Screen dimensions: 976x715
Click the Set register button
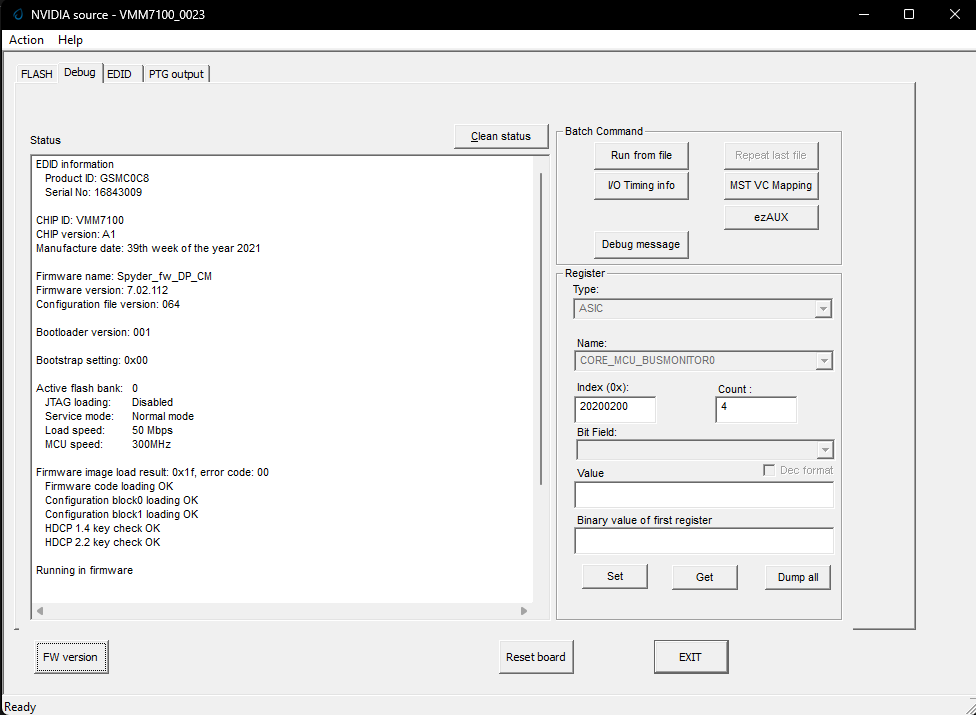tap(615, 577)
